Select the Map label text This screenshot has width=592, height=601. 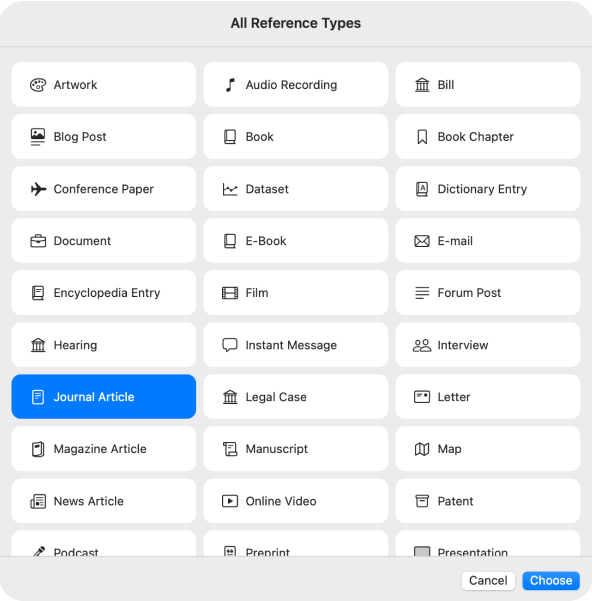tap(449, 449)
